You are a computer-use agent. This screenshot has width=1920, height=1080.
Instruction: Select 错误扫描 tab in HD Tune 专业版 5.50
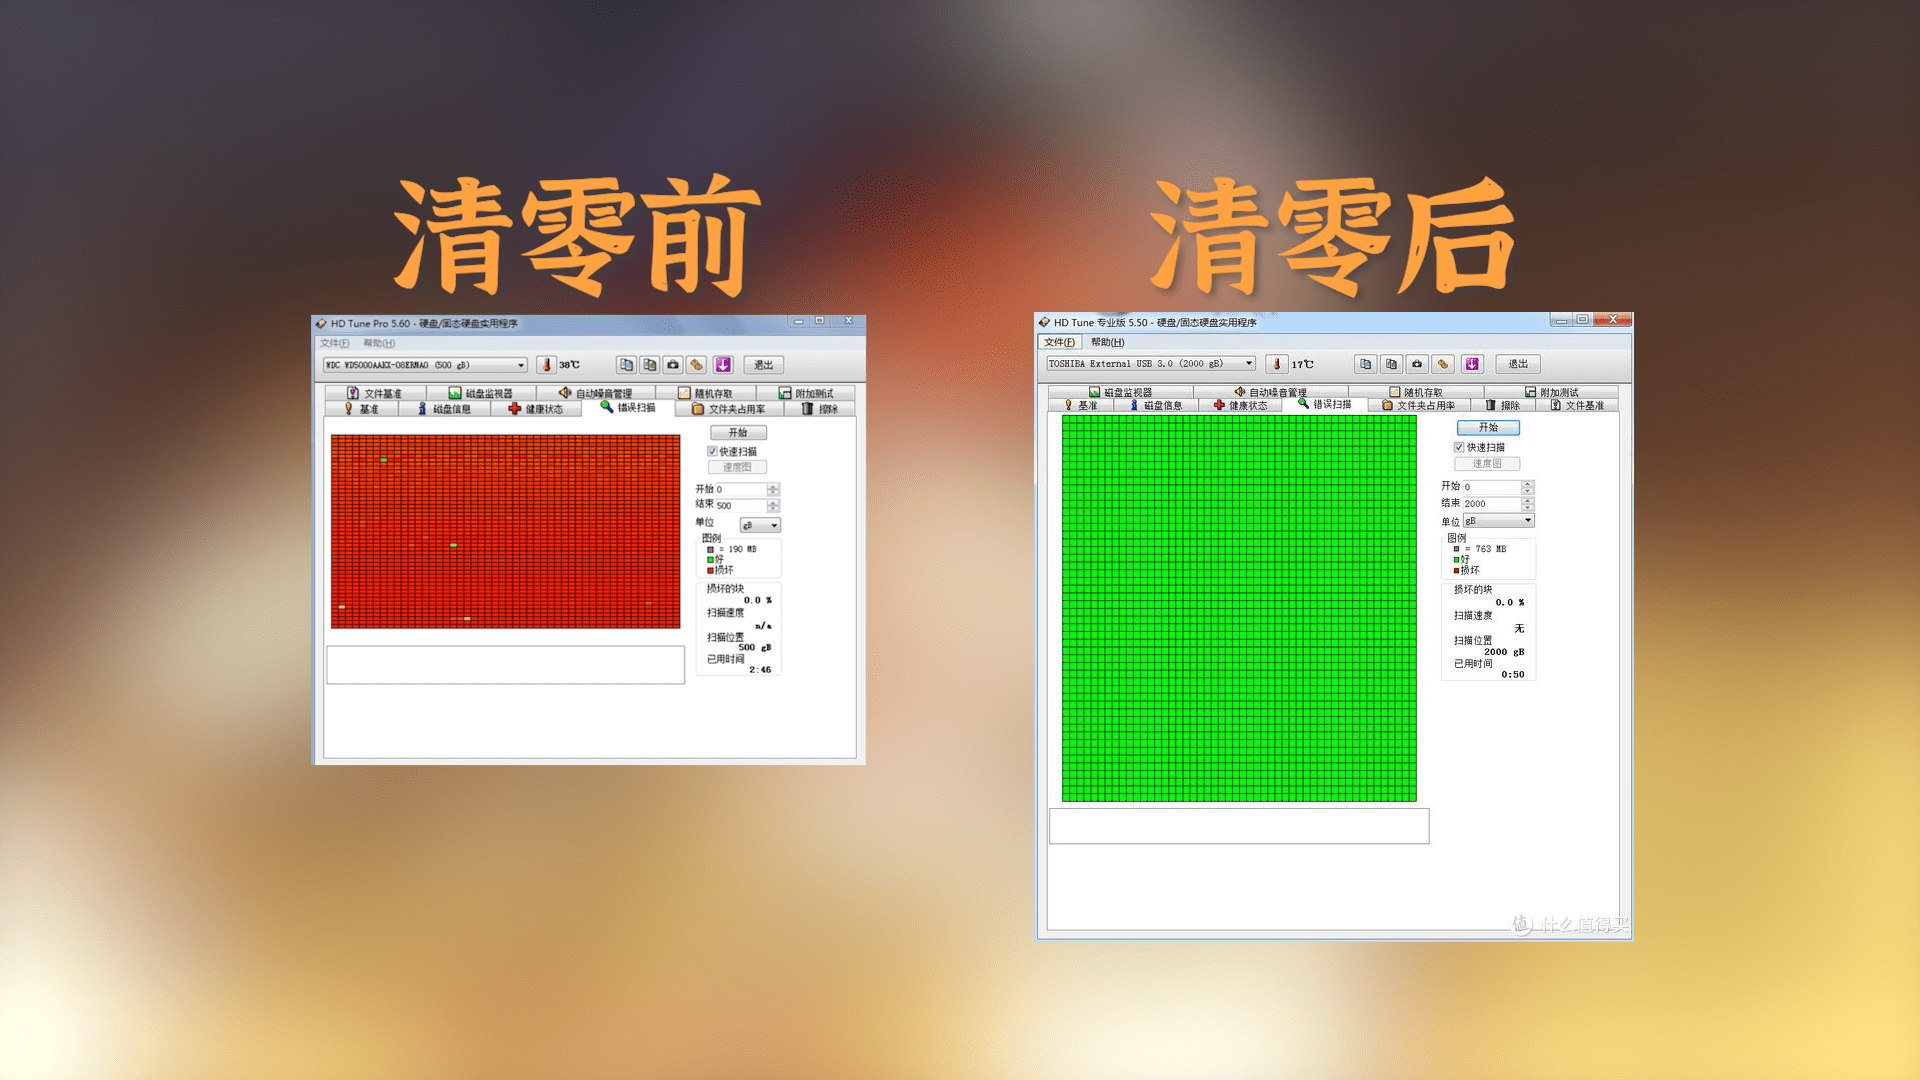pyautogui.click(x=1325, y=404)
